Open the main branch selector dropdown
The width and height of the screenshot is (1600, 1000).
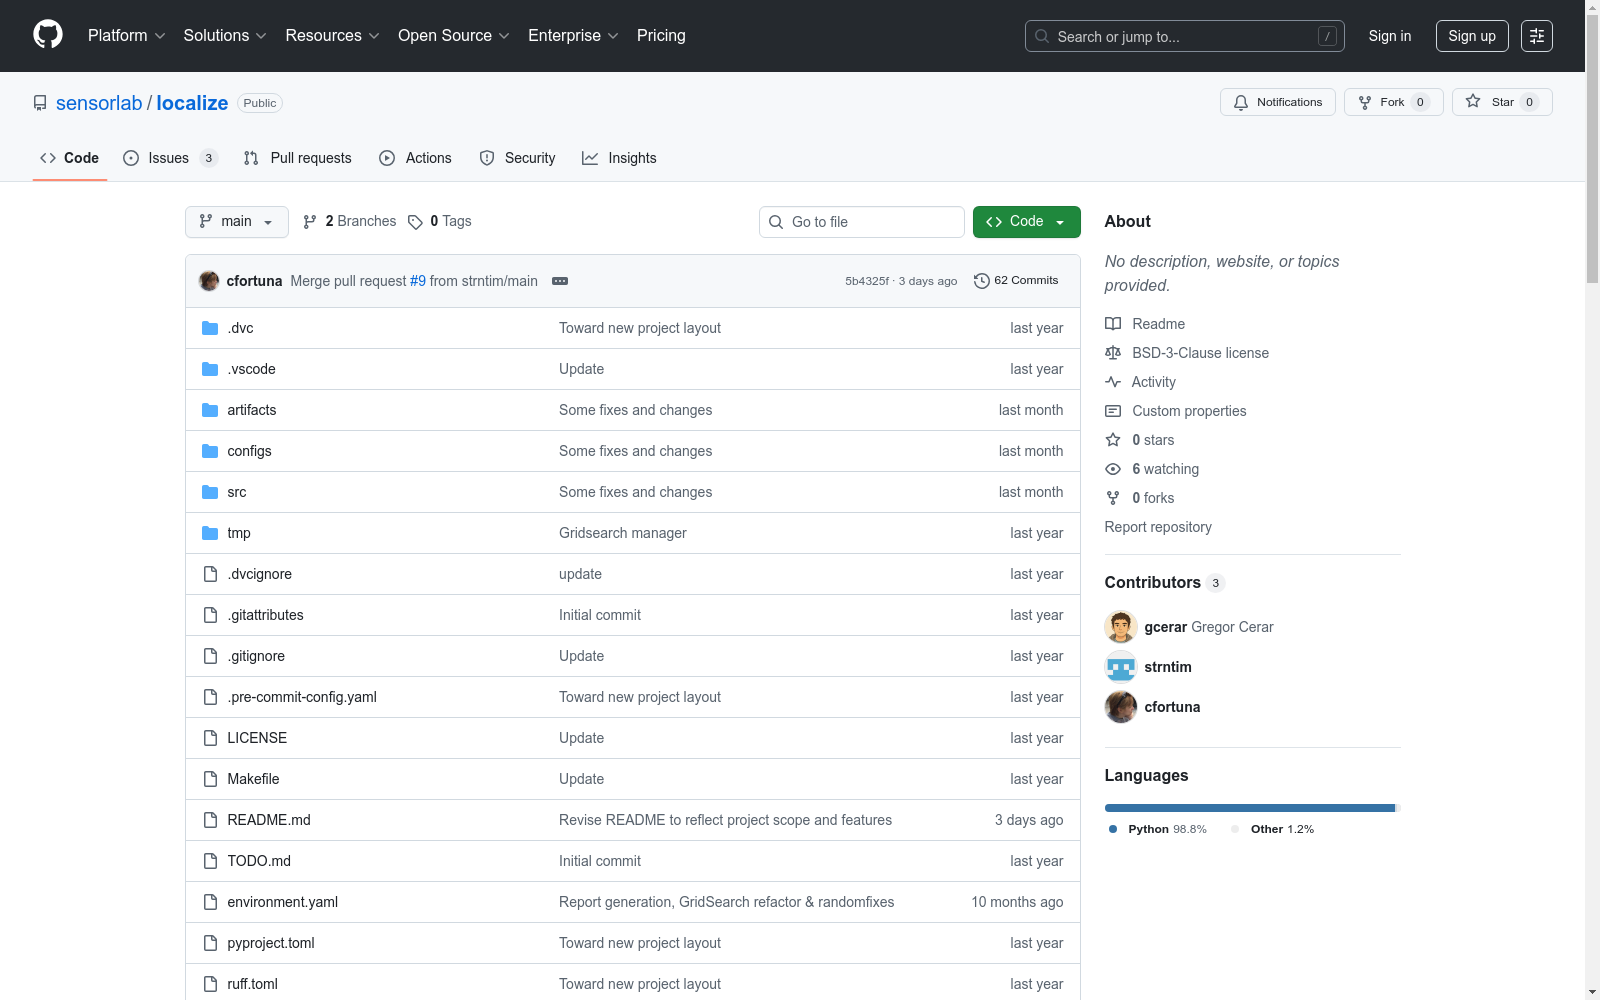(x=237, y=222)
